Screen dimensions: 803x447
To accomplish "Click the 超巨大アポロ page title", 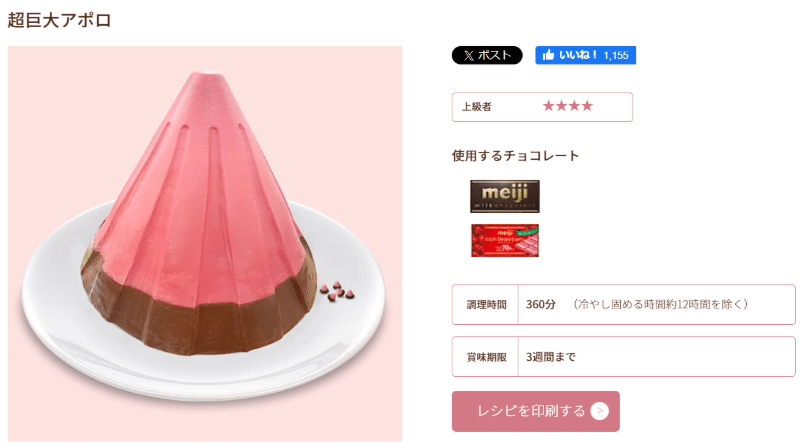I will [59, 20].
